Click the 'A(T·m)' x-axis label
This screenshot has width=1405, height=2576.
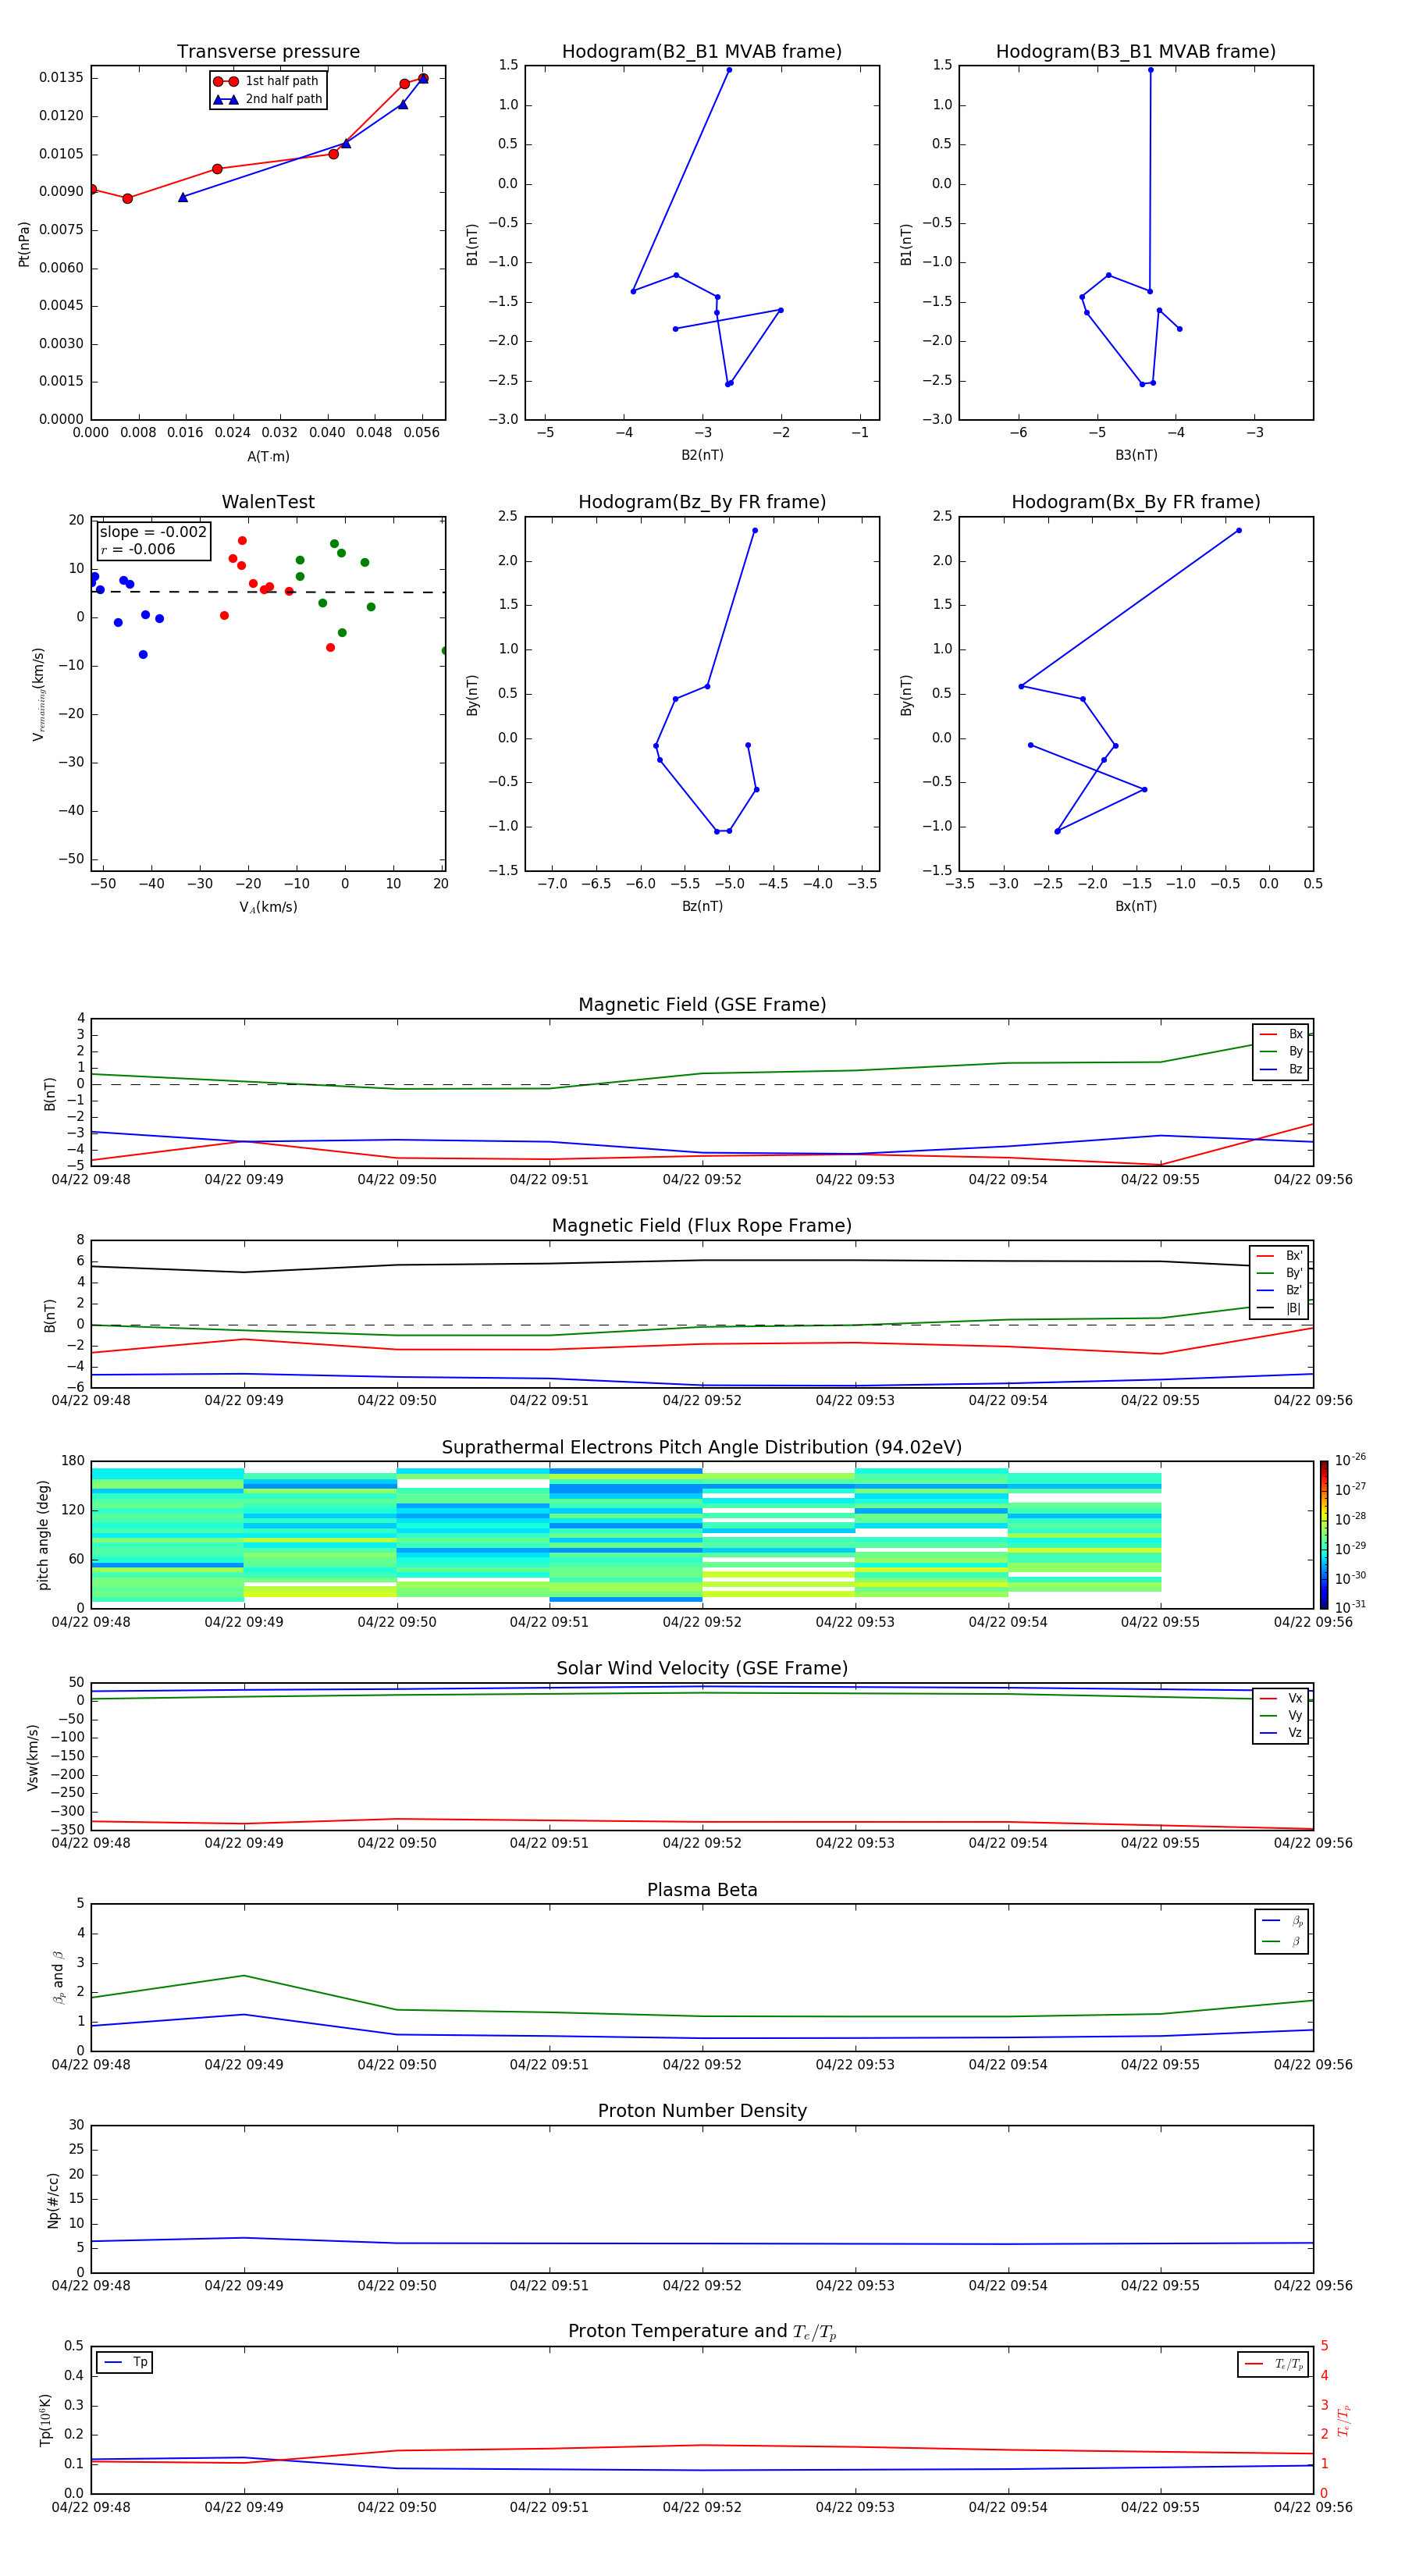[268, 457]
